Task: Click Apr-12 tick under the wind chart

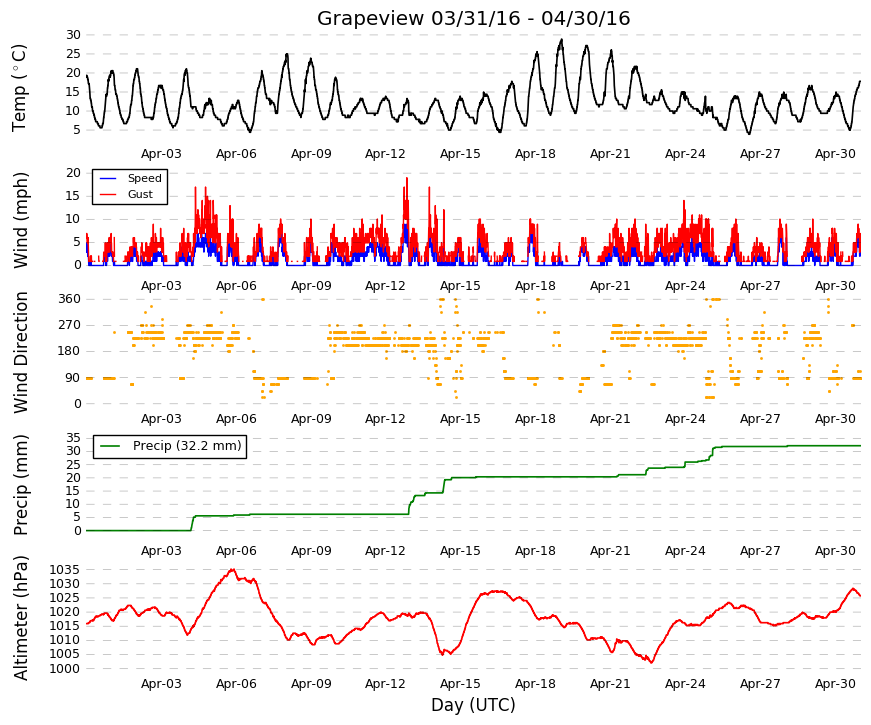Action: pos(385,286)
